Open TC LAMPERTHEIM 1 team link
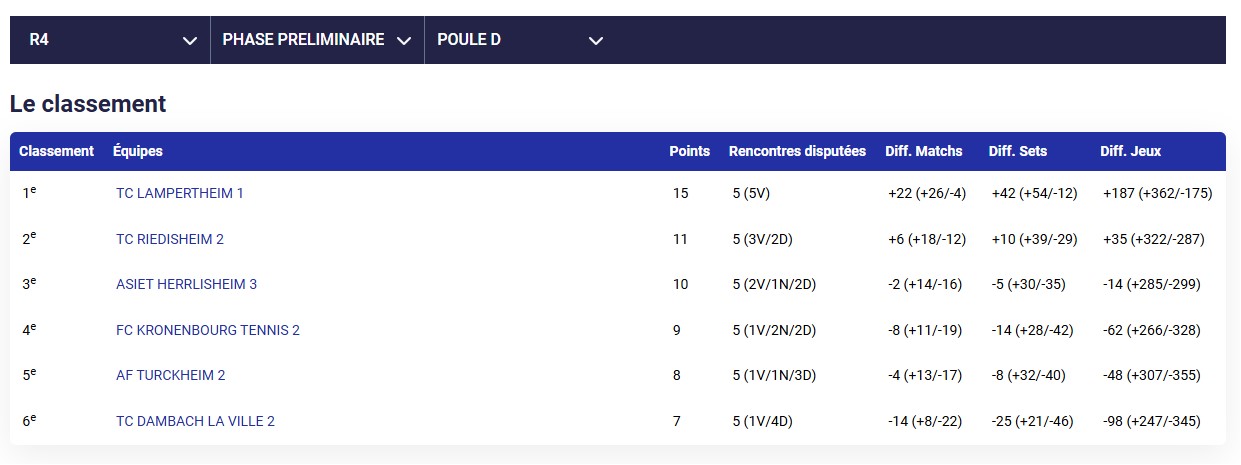1241x465 pixels. 180,193
